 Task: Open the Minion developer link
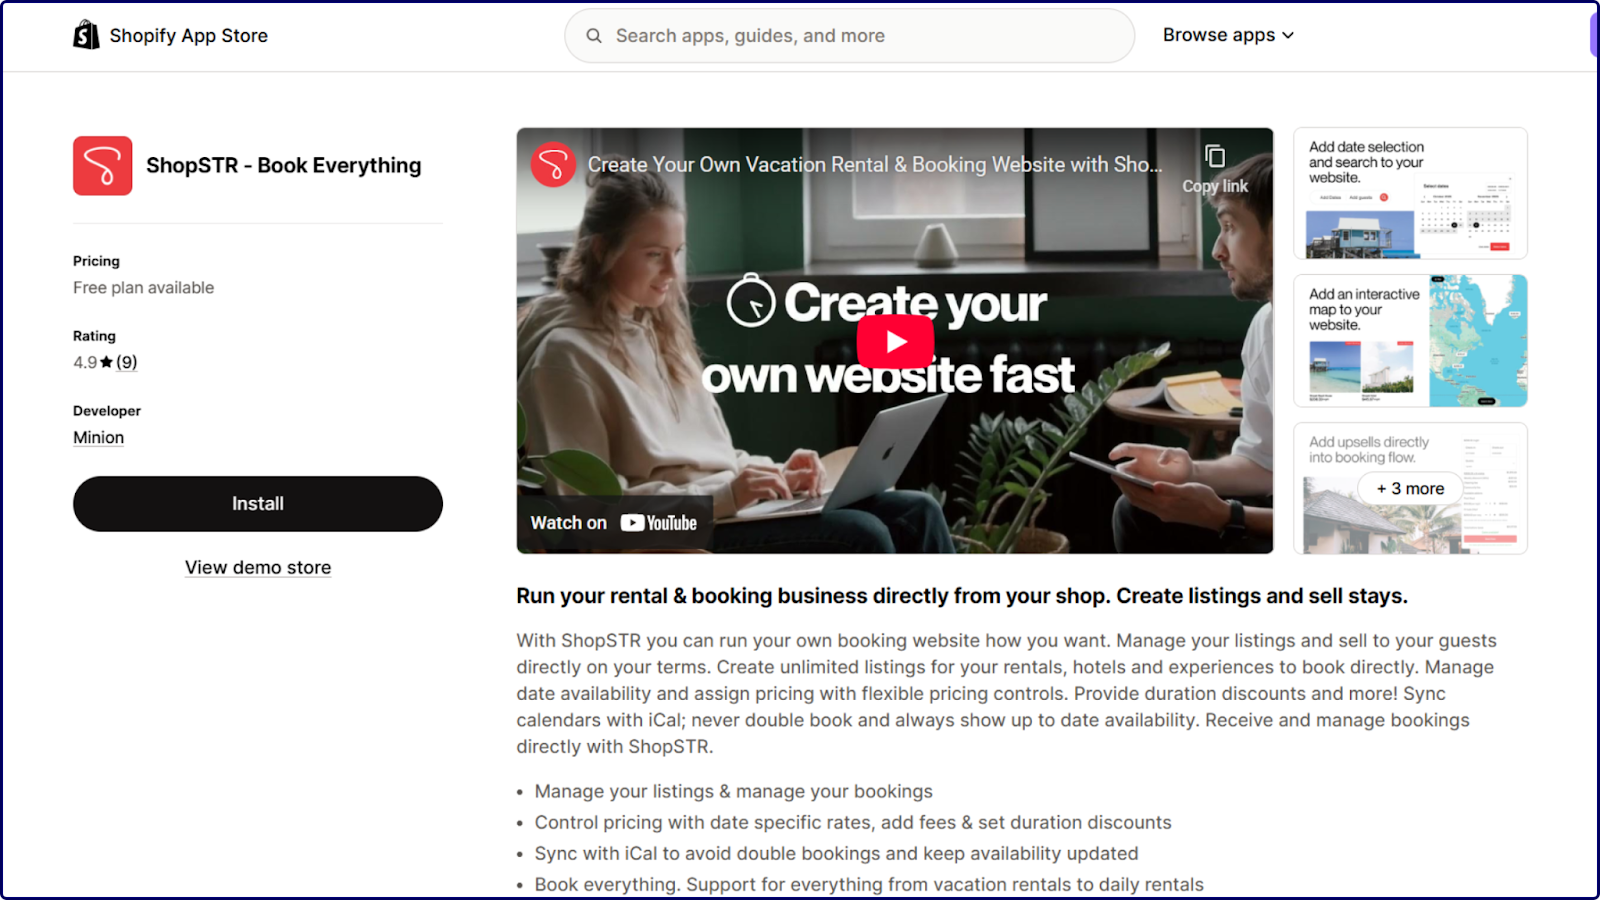[x=99, y=438]
